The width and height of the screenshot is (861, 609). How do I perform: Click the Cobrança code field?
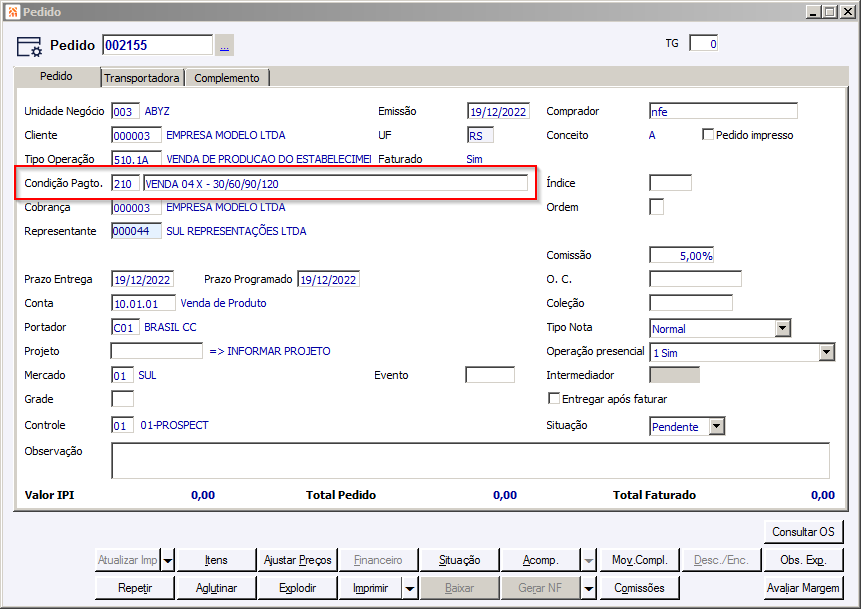[x=136, y=208]
